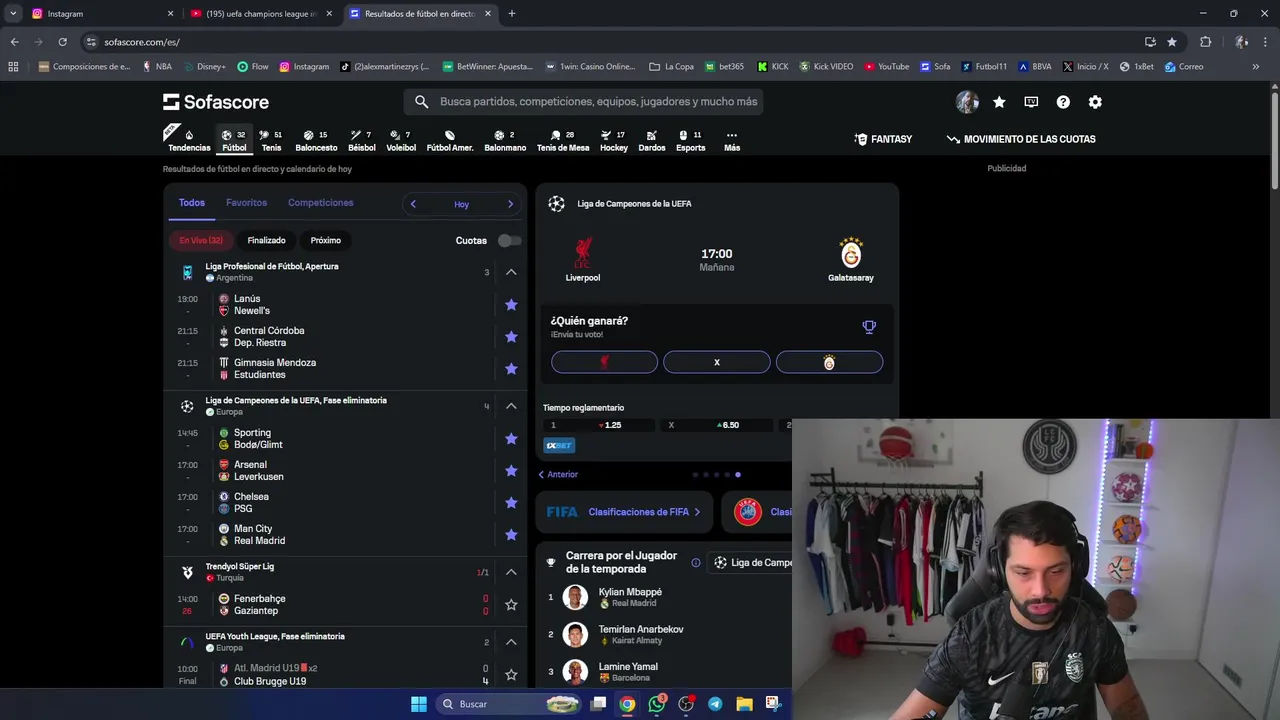
Task: Vote for Liverpool to win
Action: coord(604,362)
